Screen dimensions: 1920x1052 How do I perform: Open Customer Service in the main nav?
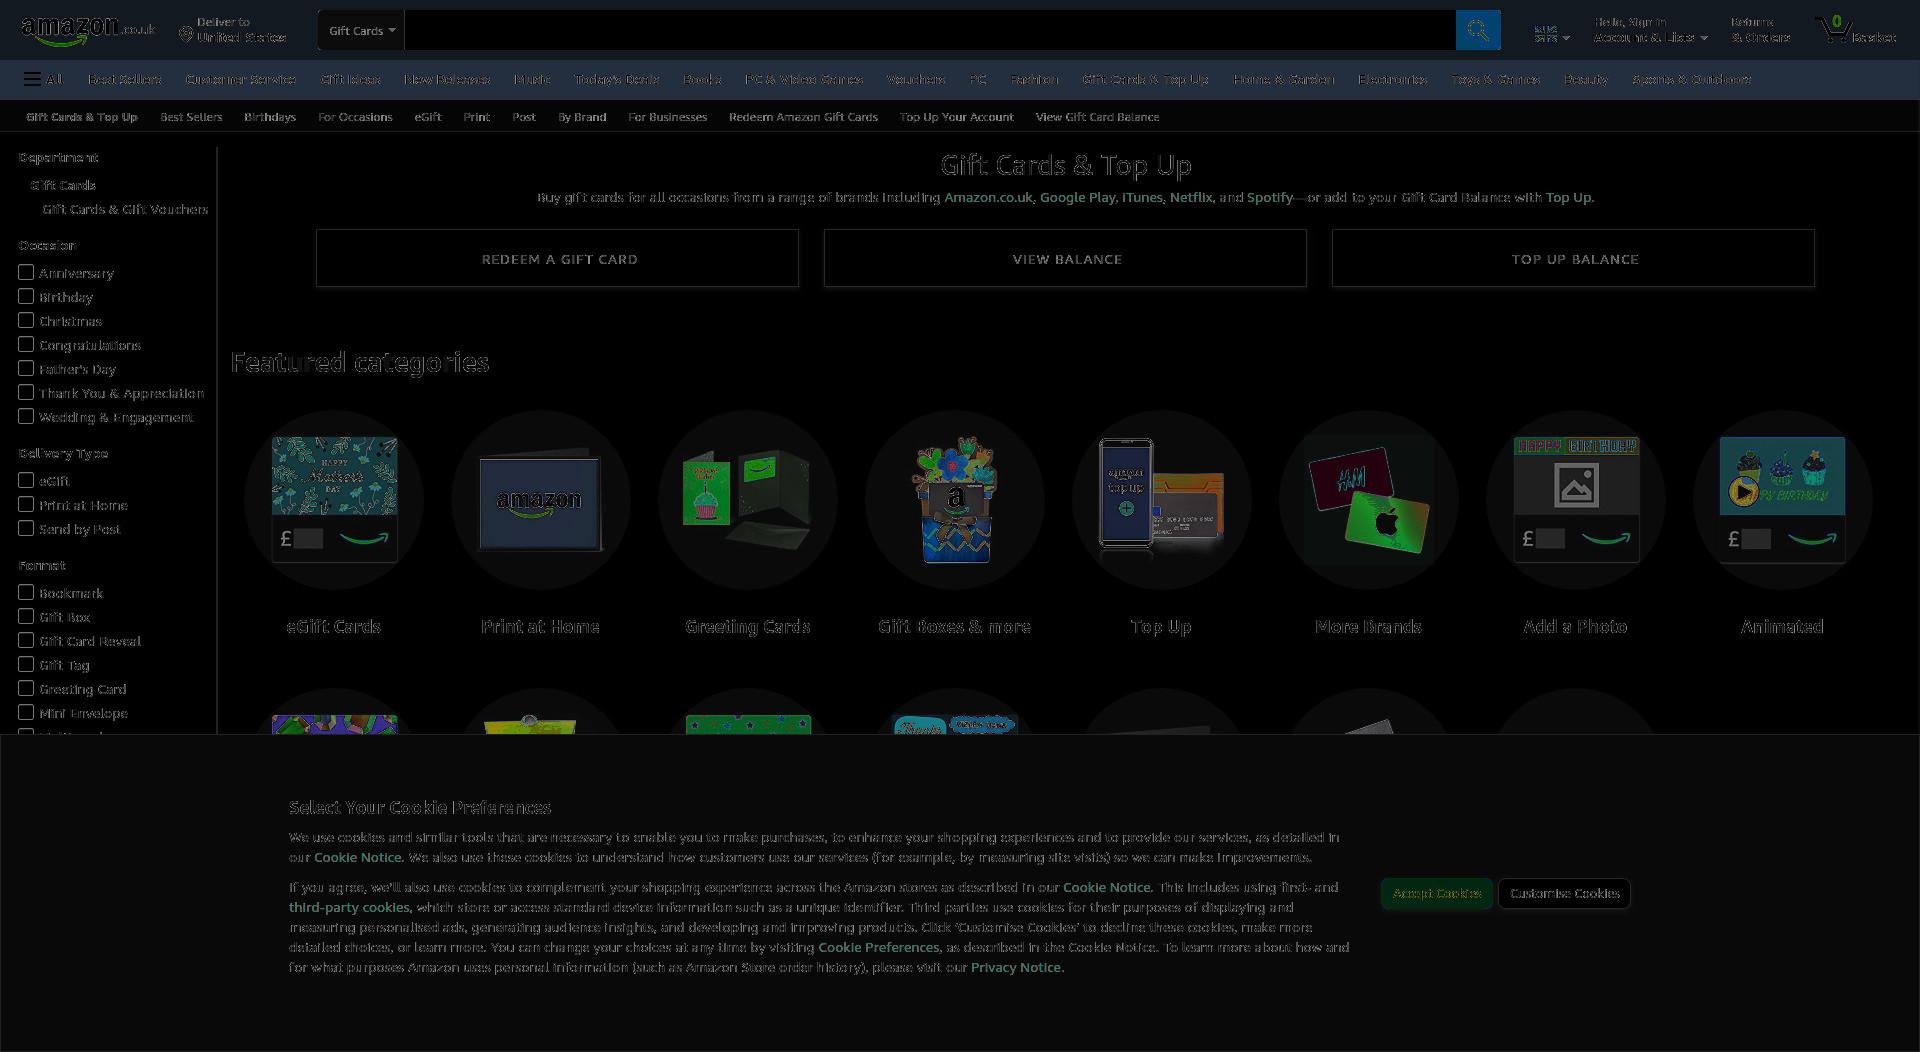(x=240, y=79)
